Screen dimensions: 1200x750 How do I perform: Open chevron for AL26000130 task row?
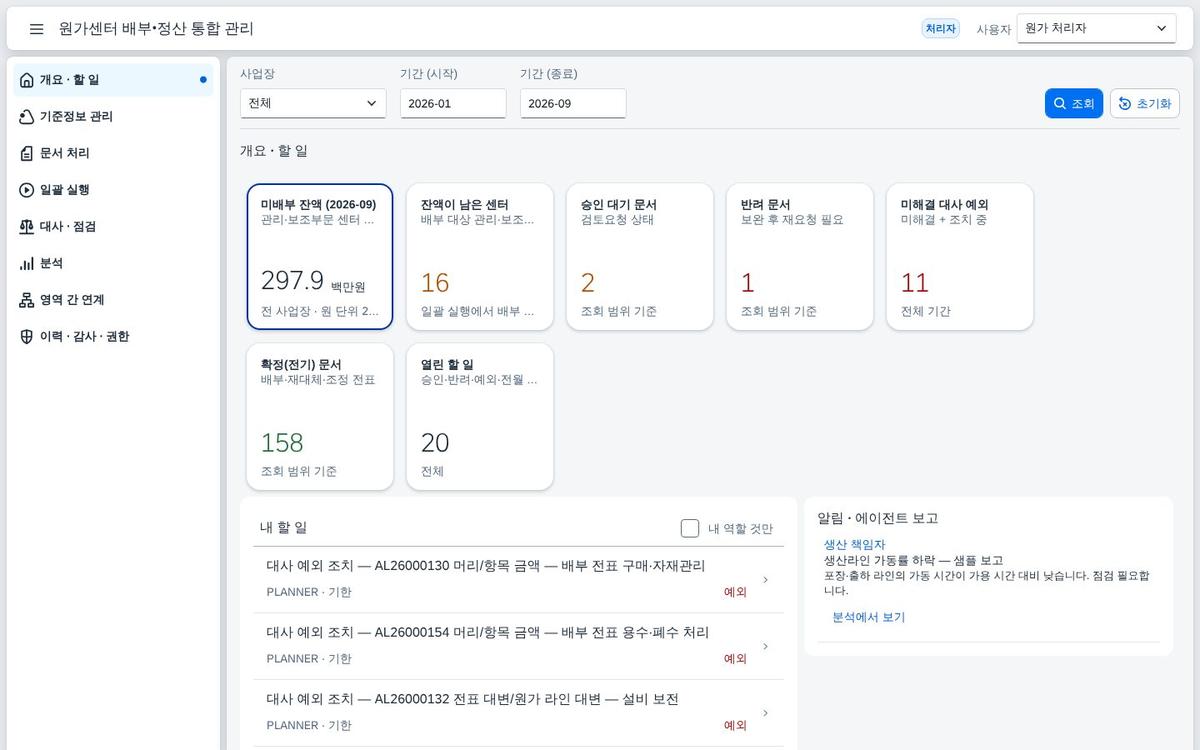click(x=766, y=579)
